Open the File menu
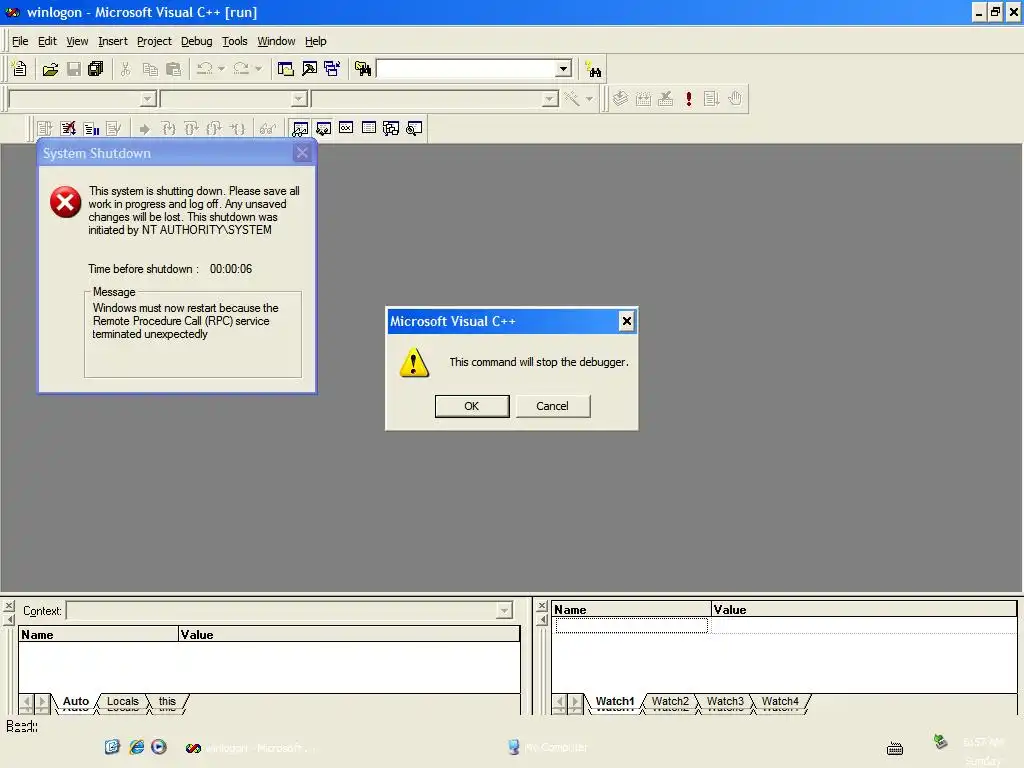 click(20, 41)
